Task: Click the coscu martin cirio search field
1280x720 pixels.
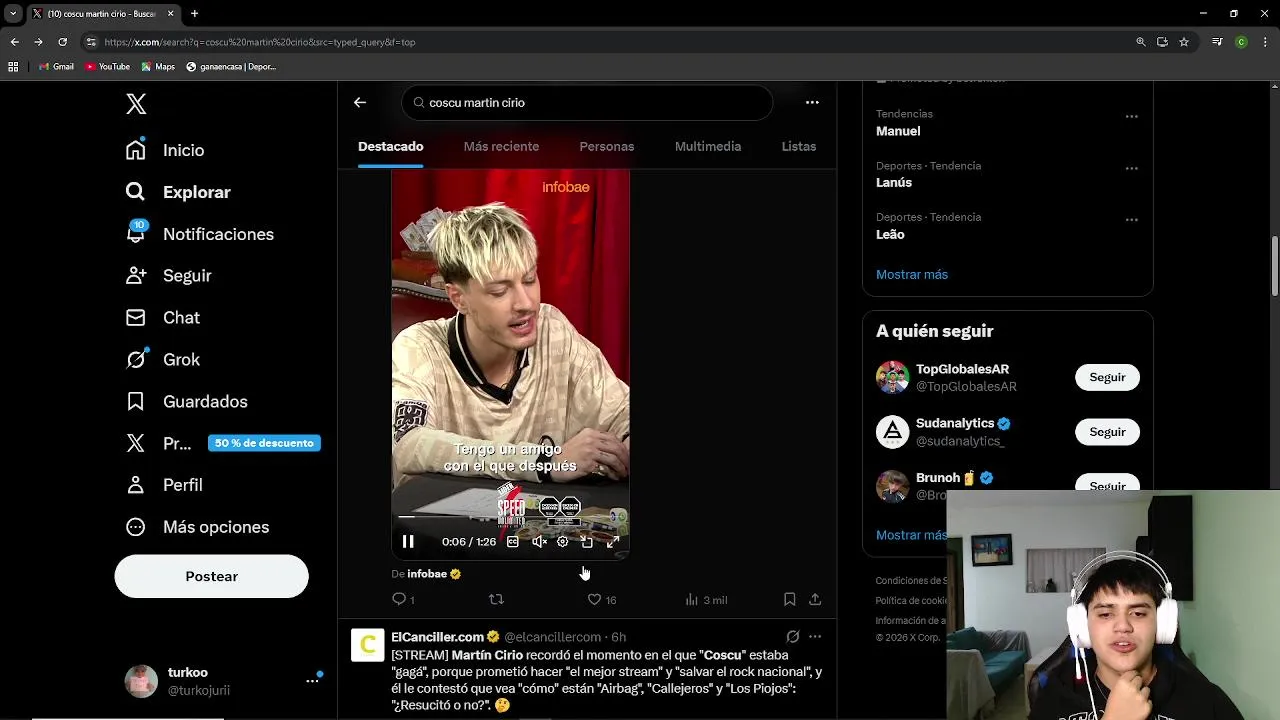Action: (587, 102)
